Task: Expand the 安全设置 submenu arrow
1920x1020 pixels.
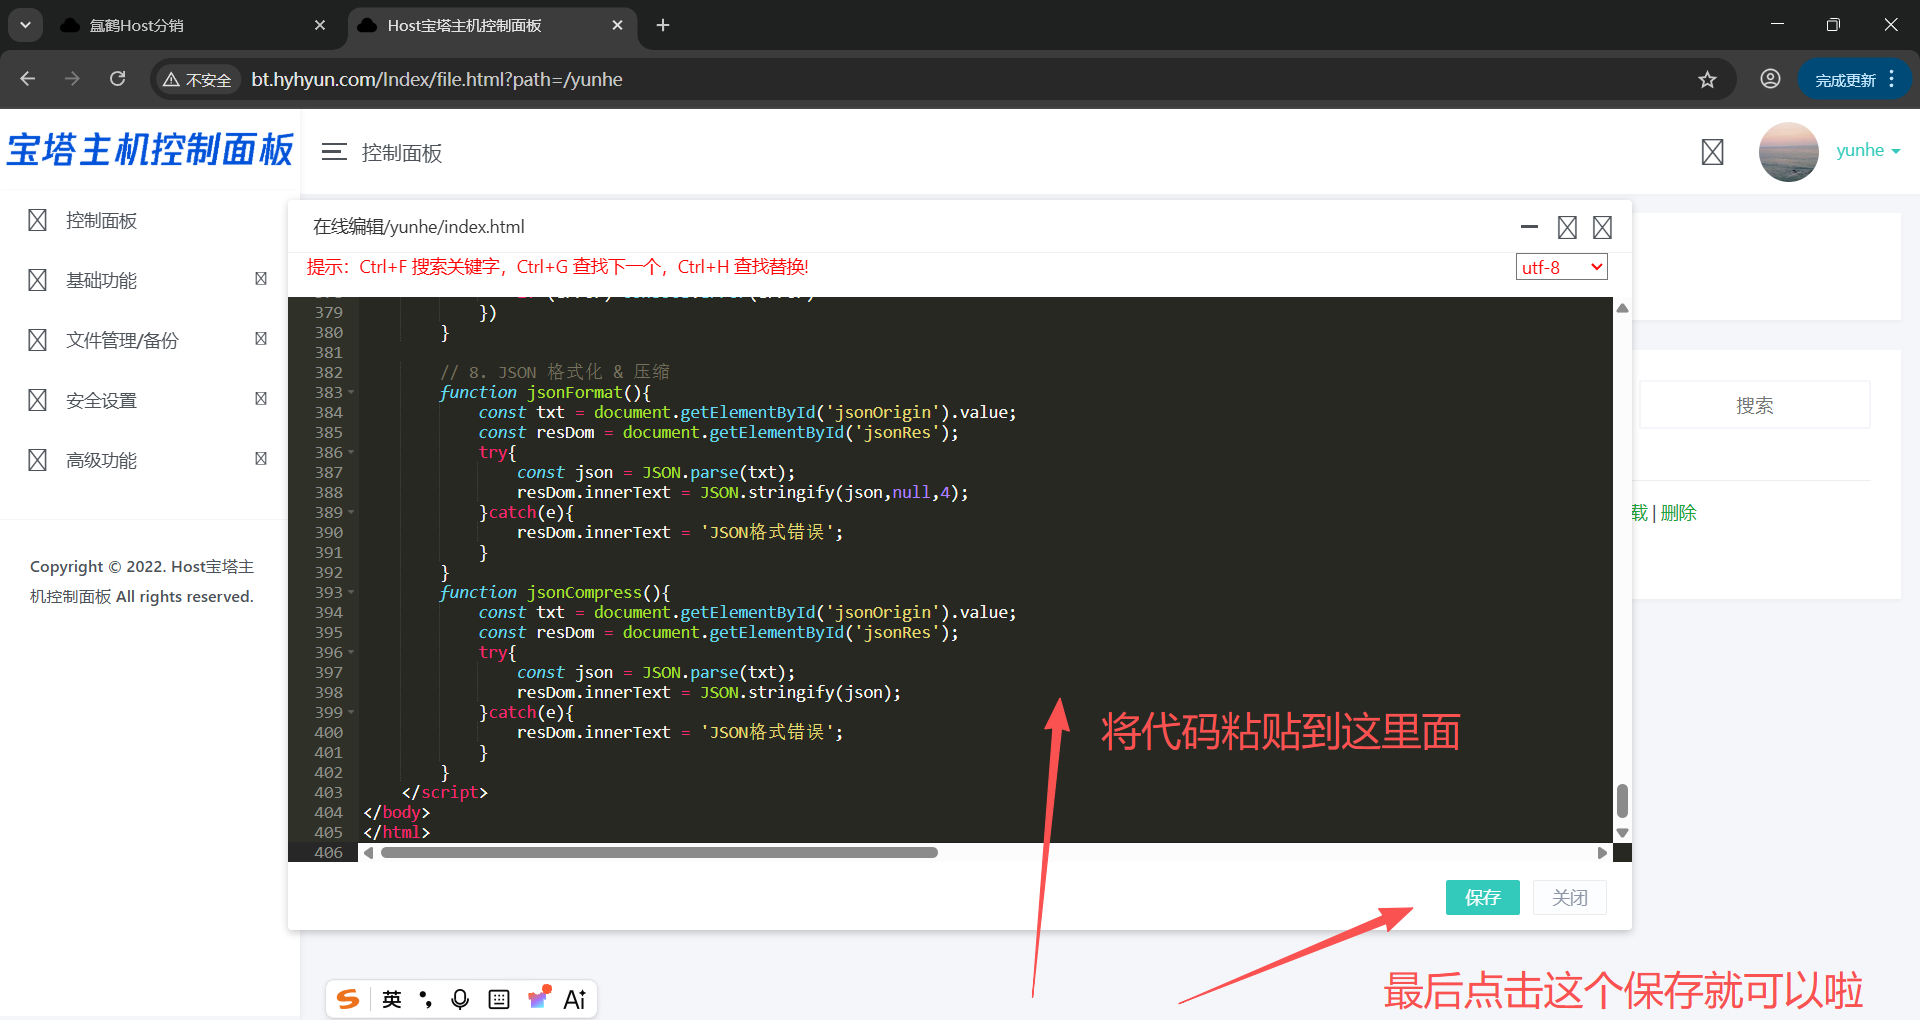Action: pyautogui.click(x=261, y=399)
